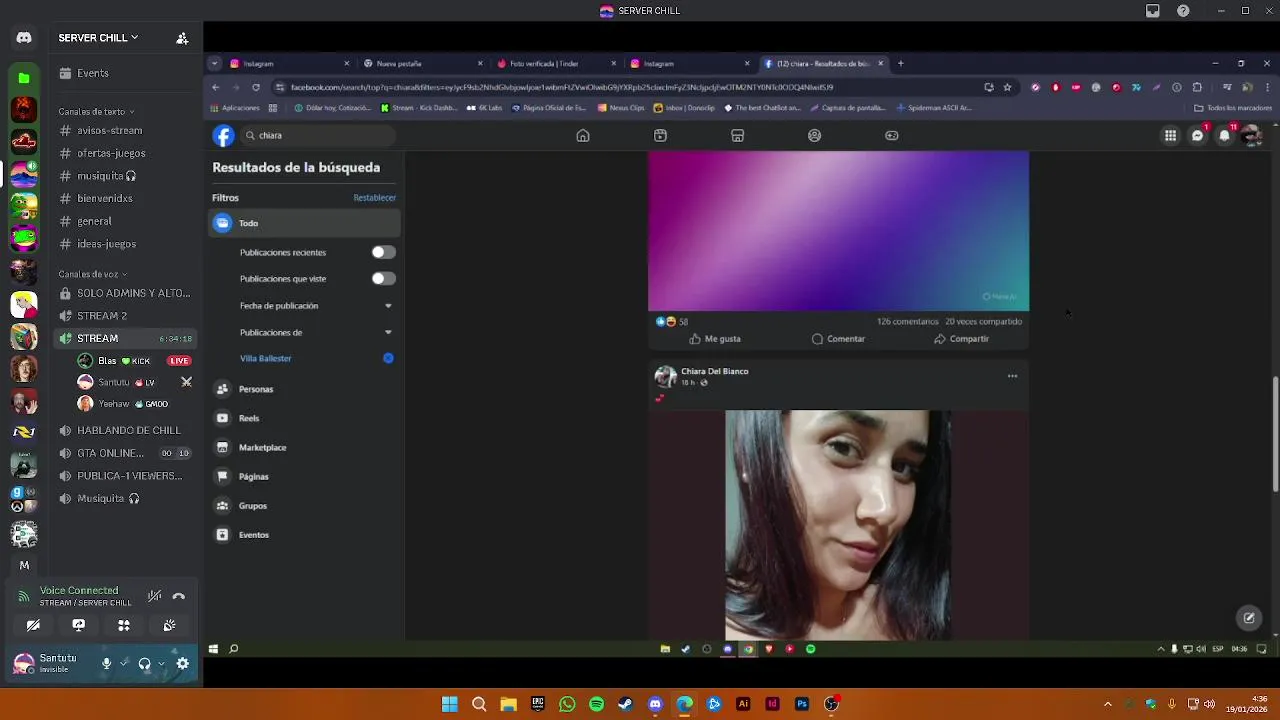Open headphone output options arrow

161,663
